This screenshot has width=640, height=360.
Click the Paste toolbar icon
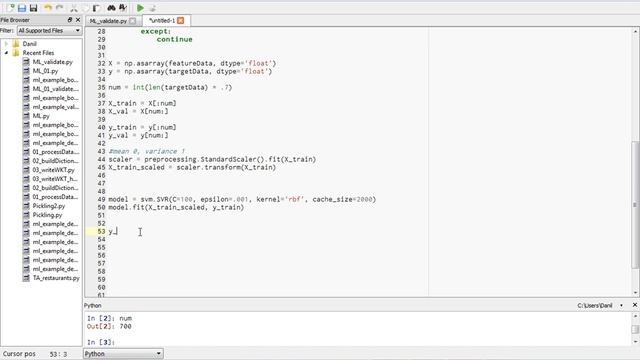tap(96, 8)
